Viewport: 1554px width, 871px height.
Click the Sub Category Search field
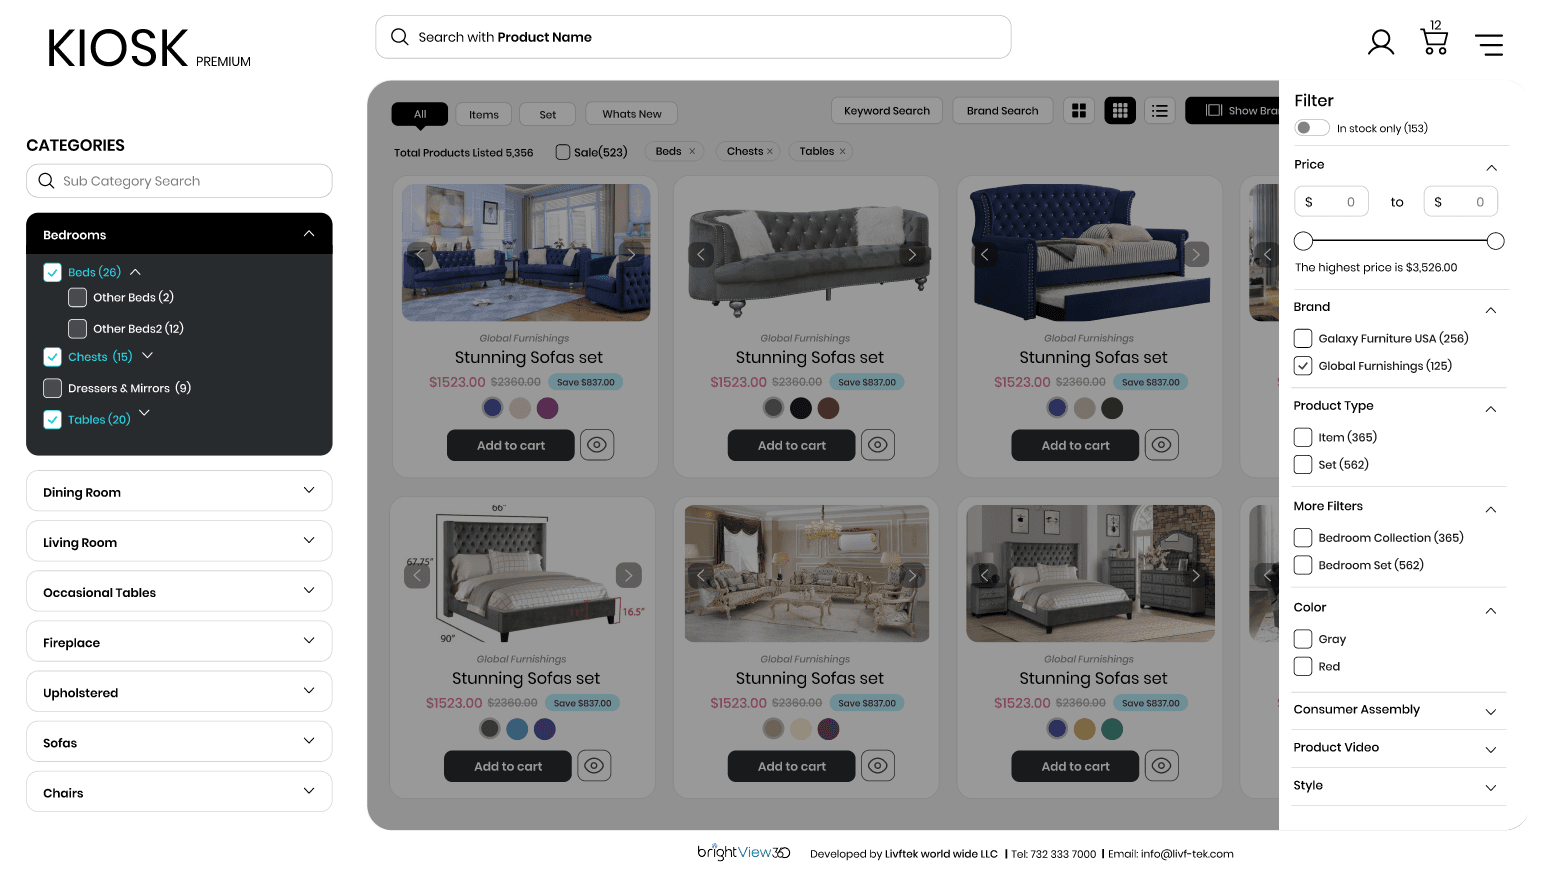tap(179, 181)
